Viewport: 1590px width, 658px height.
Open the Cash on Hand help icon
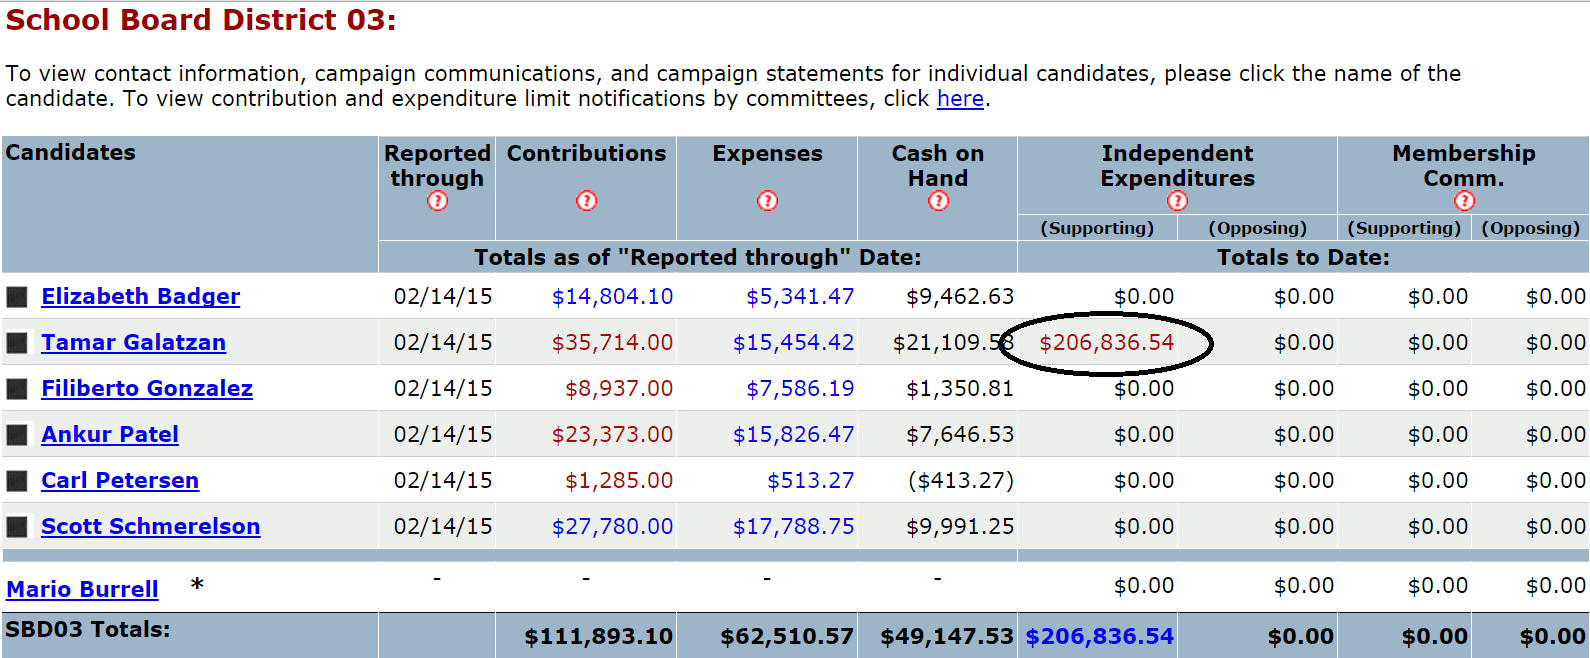(x=938, y=201)
